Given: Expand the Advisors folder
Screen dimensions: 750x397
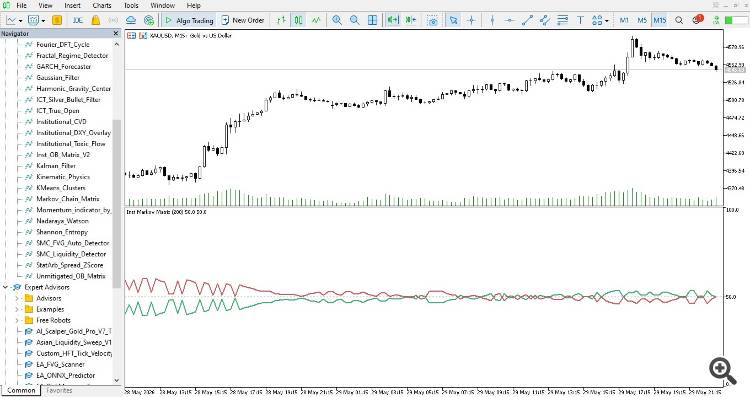Looking at the screenshot, I should [x=17, y=298].
